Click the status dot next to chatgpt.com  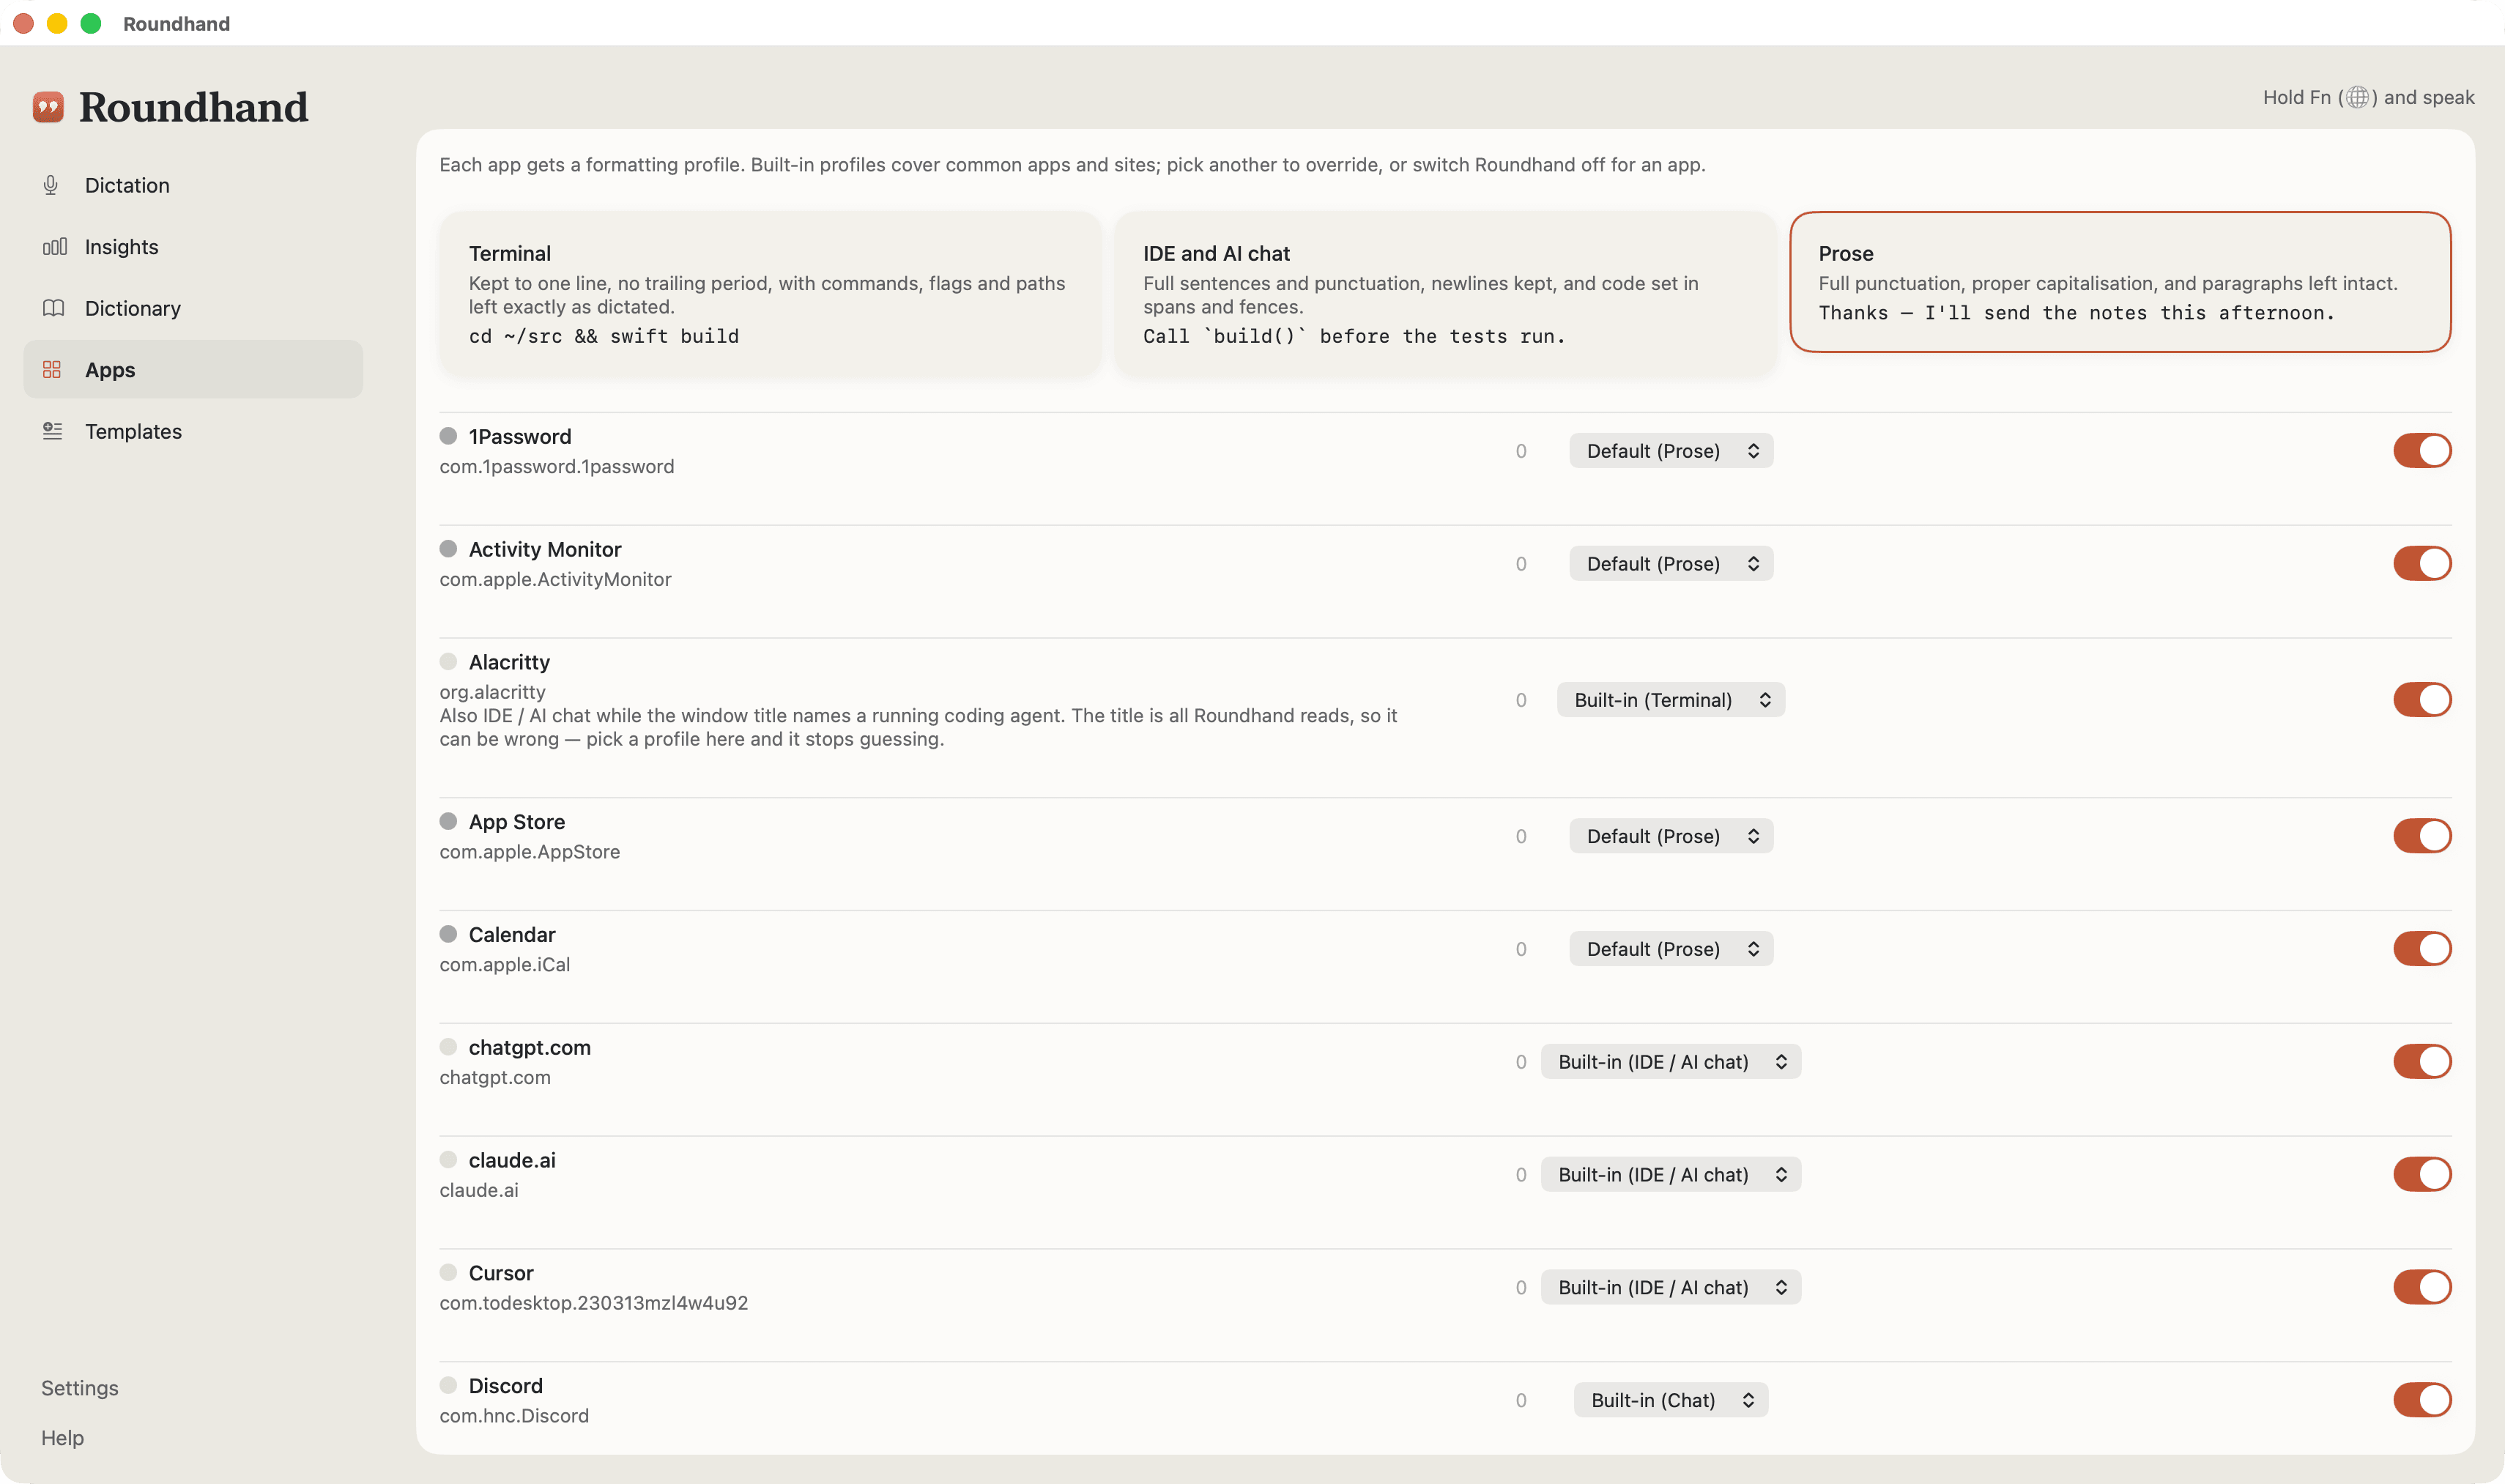[x=448, y=1047]
